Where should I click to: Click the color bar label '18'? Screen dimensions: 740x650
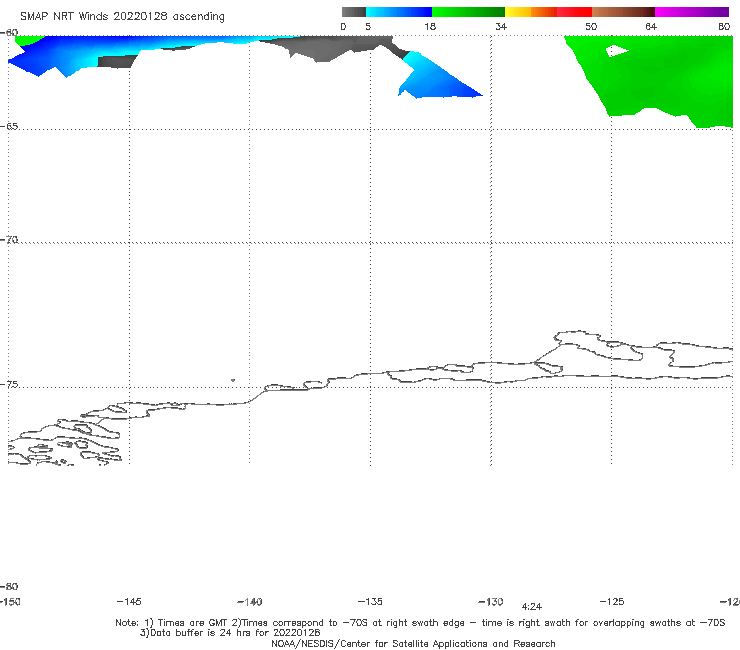[430, 26]
